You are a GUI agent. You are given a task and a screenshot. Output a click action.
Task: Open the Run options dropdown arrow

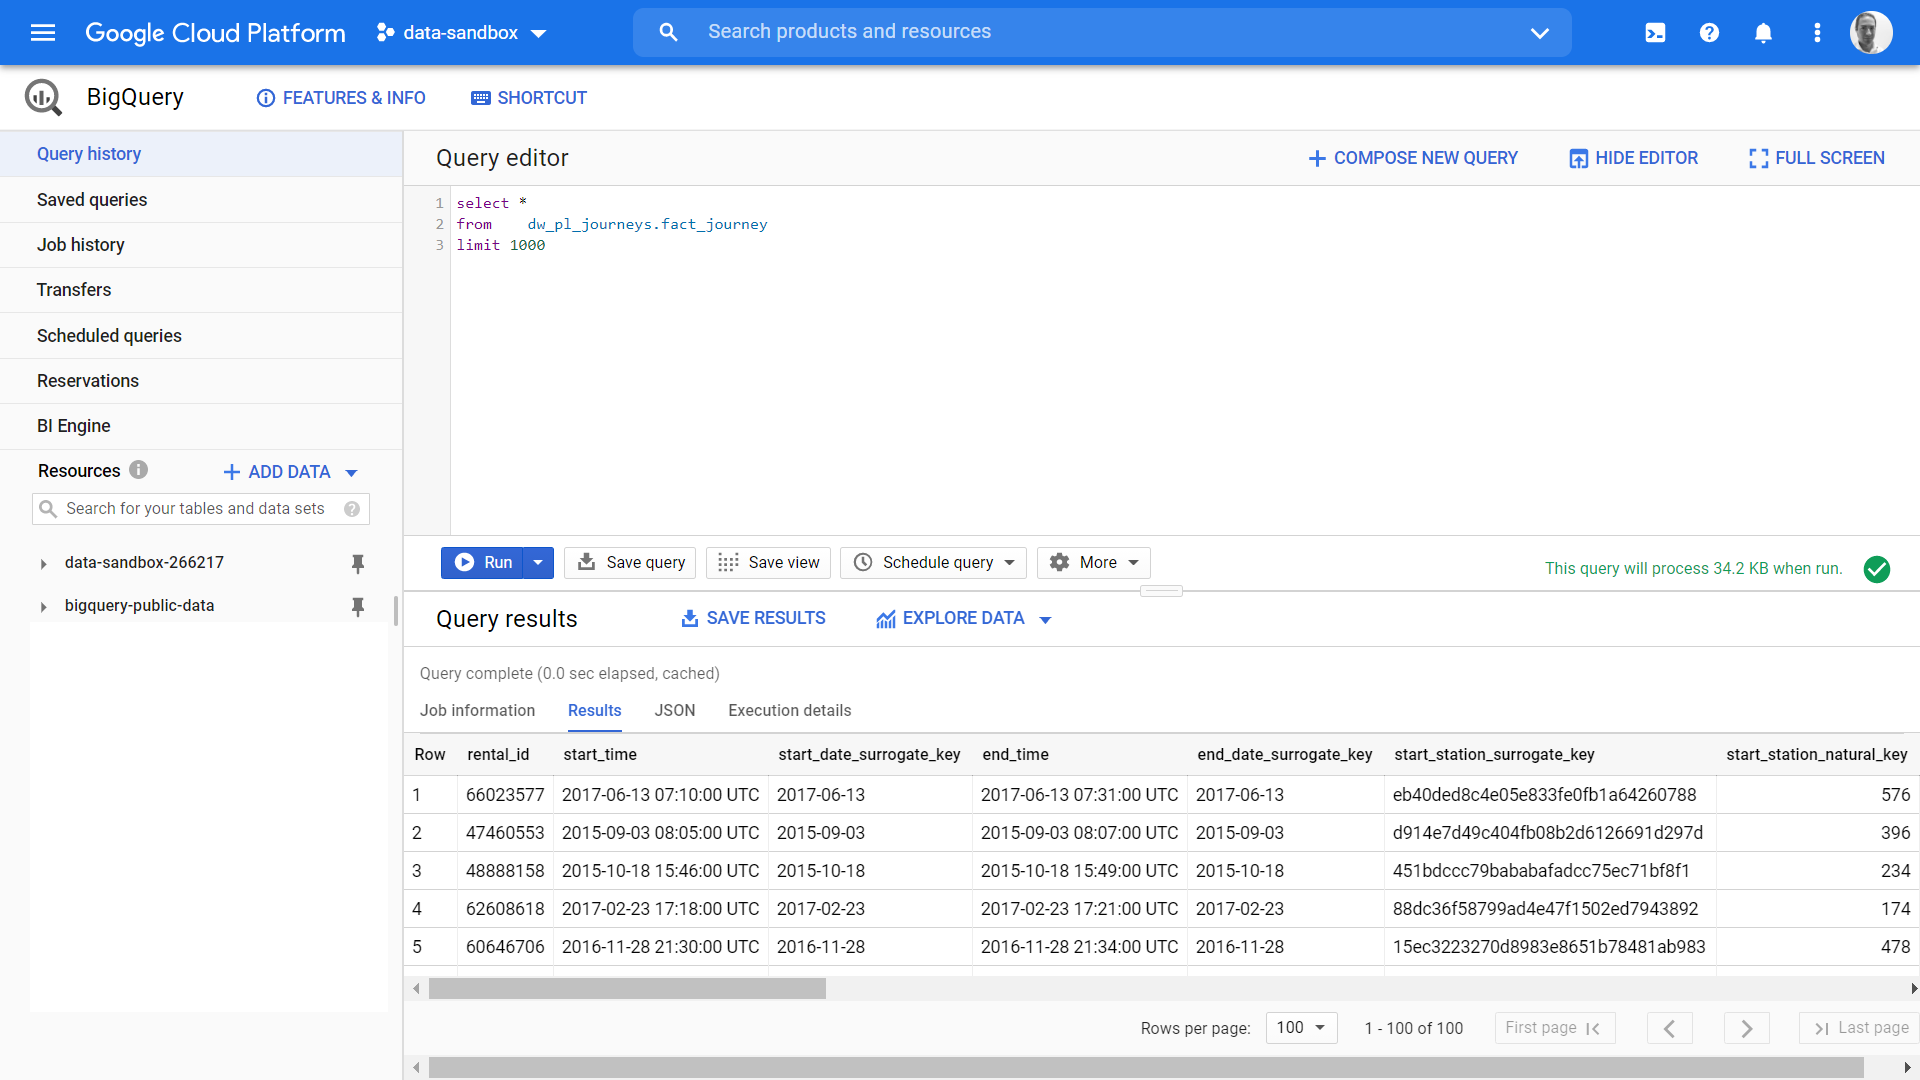[x=538, y=562]
